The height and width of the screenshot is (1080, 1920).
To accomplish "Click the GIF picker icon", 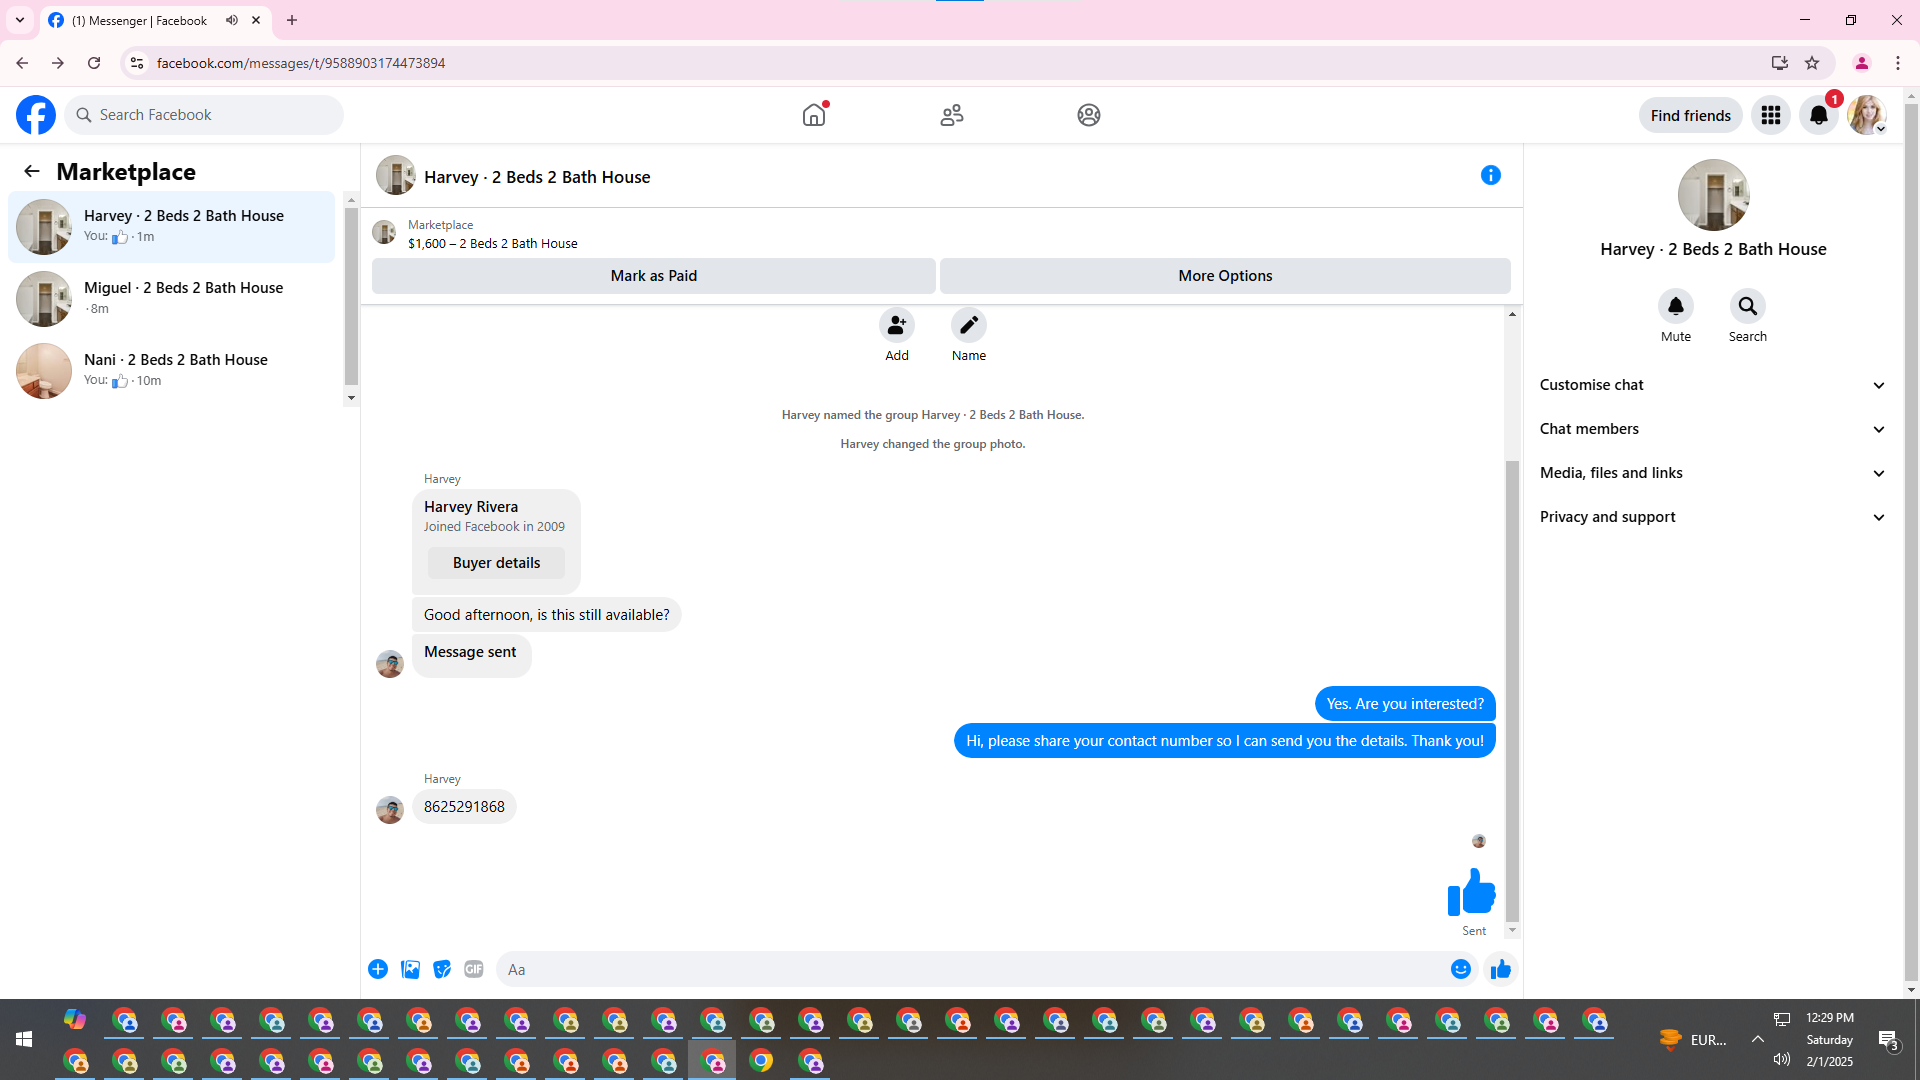I will pos(474,969).
